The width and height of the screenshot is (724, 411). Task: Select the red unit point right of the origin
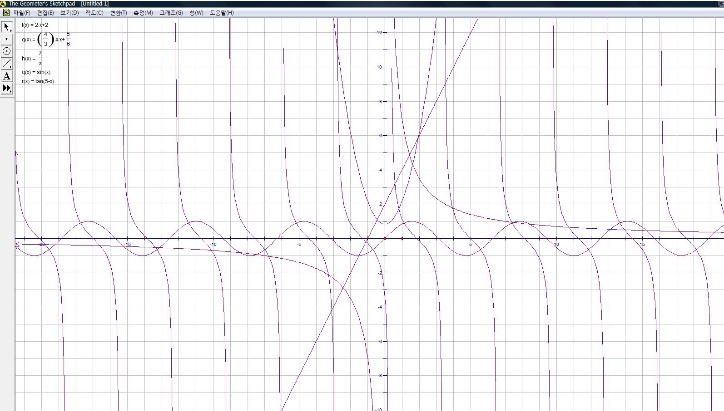coord(402,239)
